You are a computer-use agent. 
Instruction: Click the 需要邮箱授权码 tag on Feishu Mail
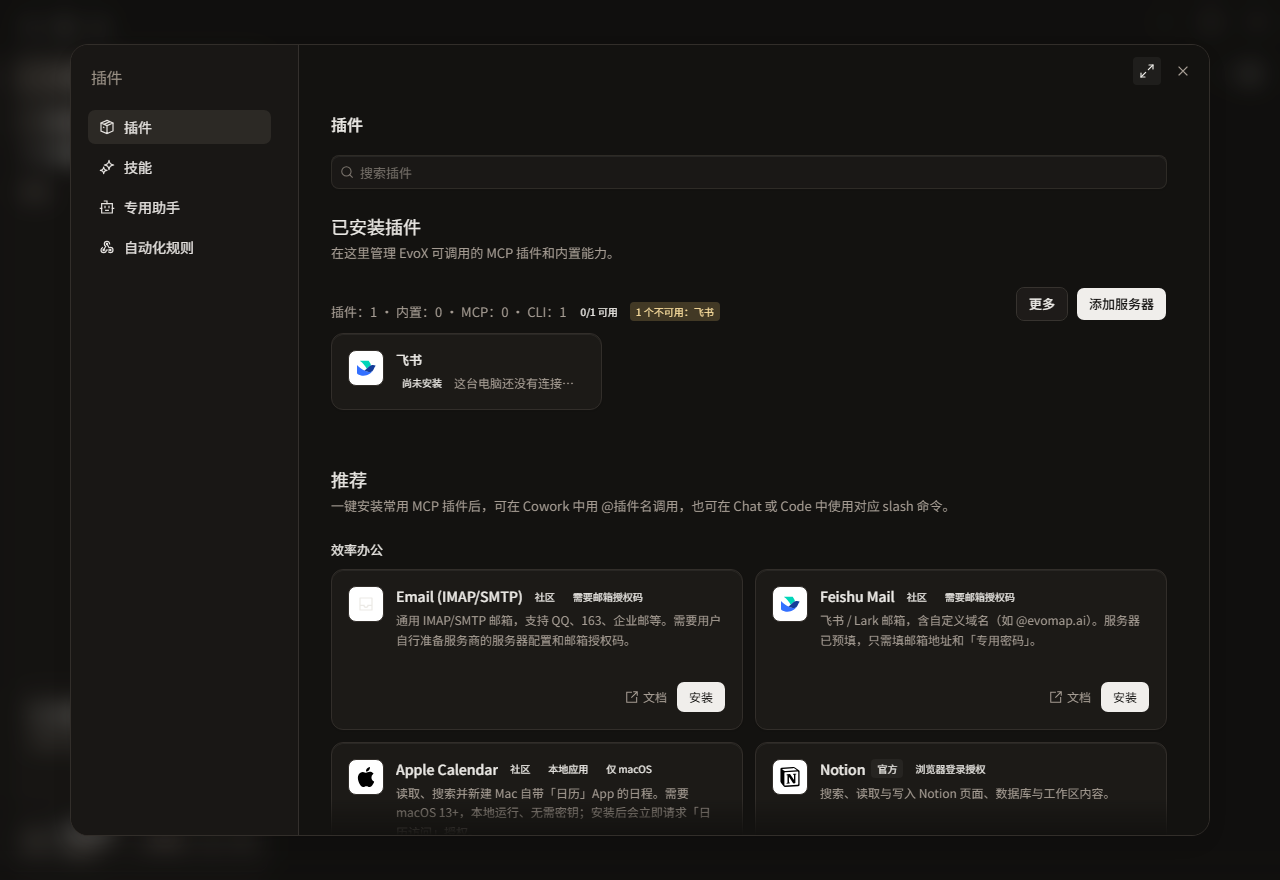tap(979, 597)
